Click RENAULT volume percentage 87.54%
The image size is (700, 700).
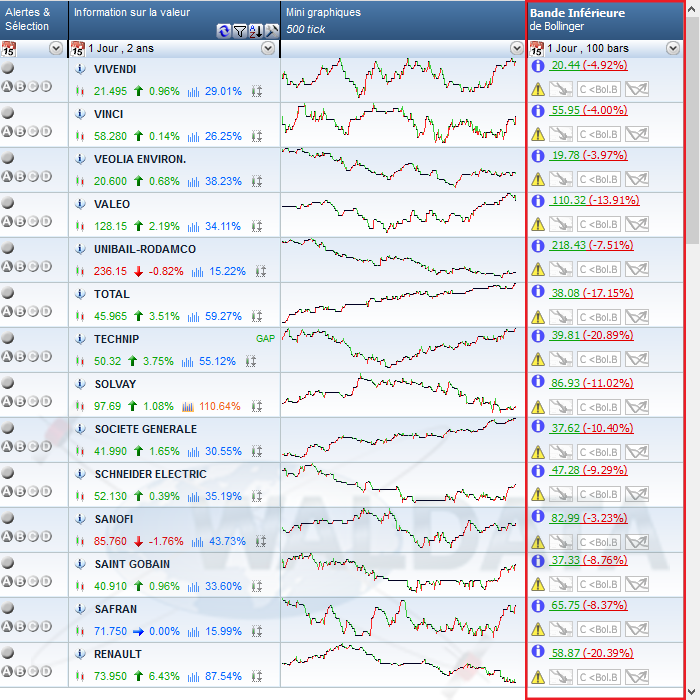223,676
